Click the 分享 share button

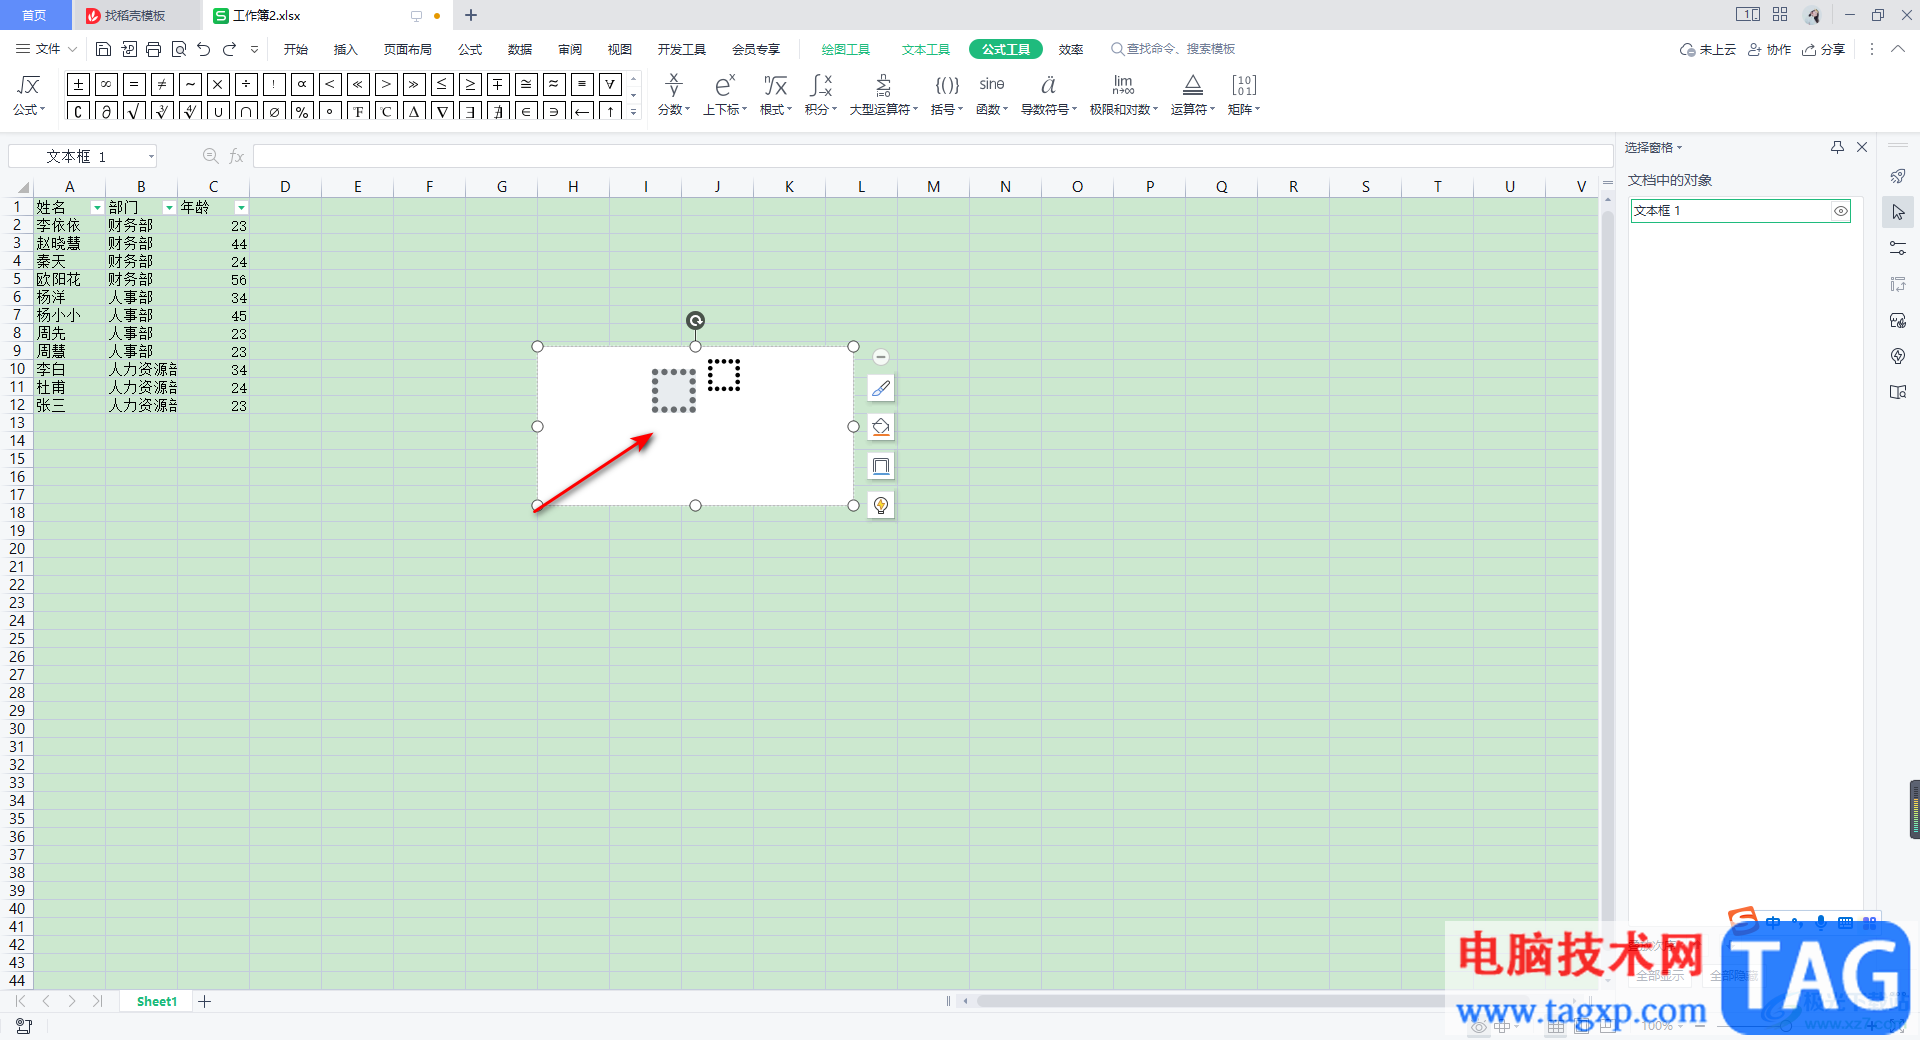(x=1824, y=49)
